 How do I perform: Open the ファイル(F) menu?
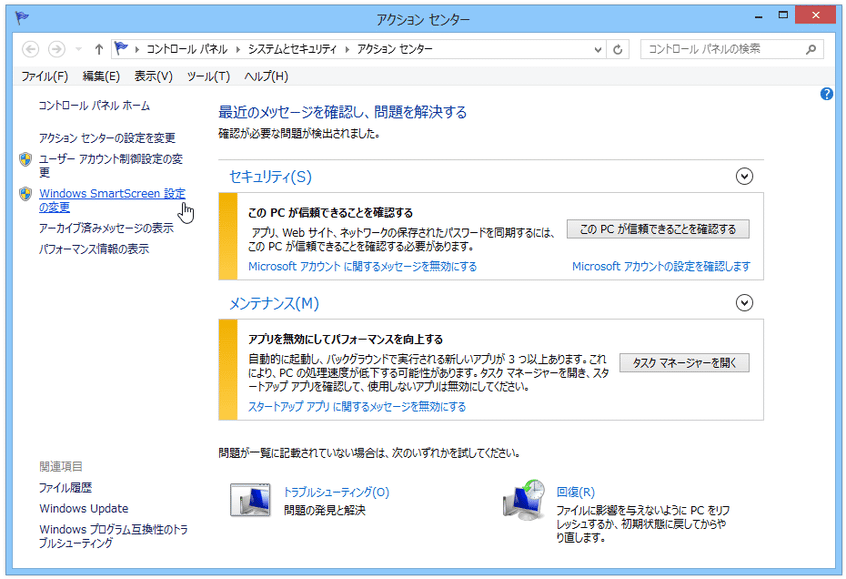coord(44,77)
